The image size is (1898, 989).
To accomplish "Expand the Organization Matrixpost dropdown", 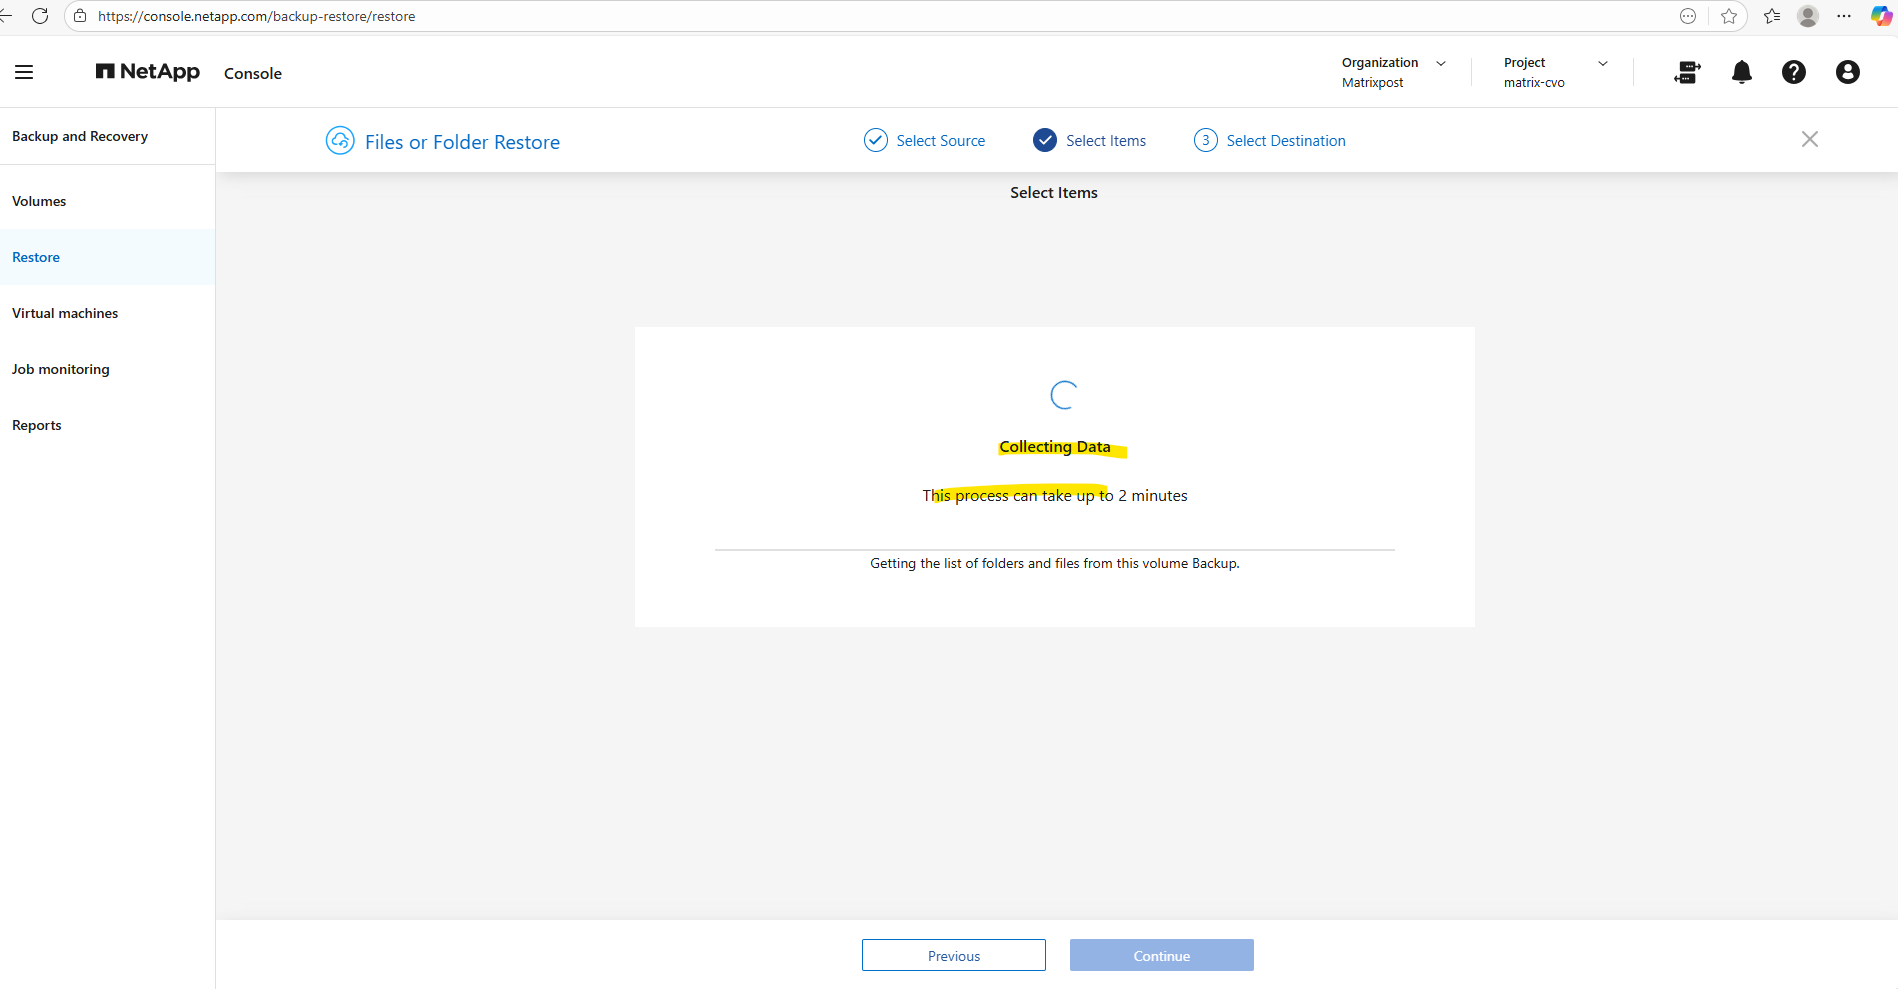I will (x=1394, y=72).
